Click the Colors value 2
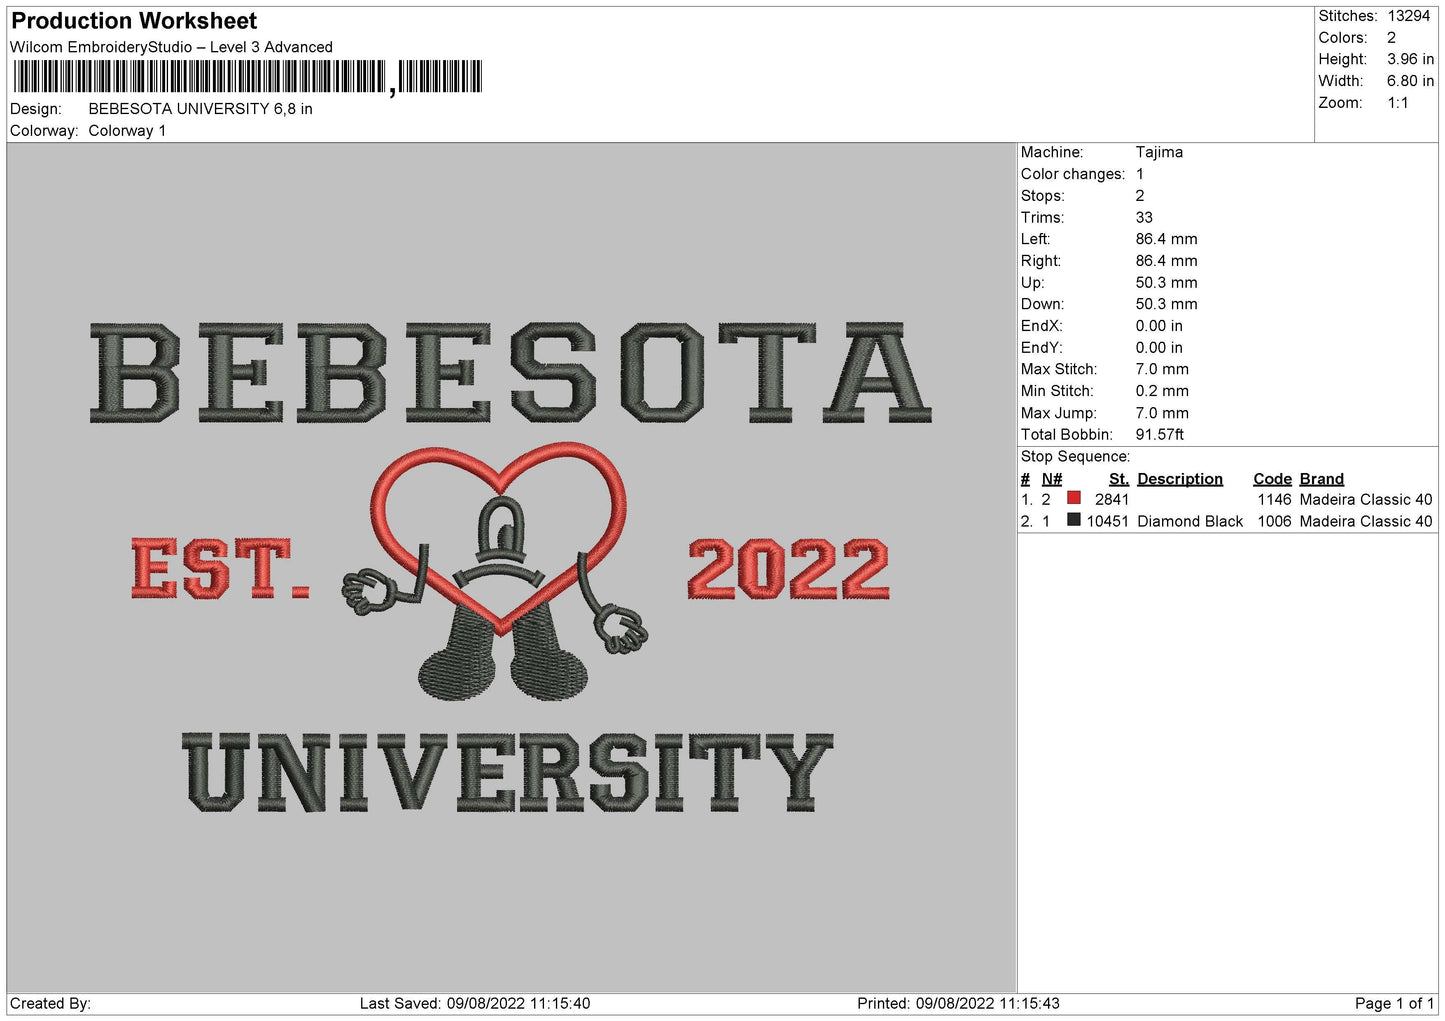The image size is (1445, 1021). (x=1391, y=38)
